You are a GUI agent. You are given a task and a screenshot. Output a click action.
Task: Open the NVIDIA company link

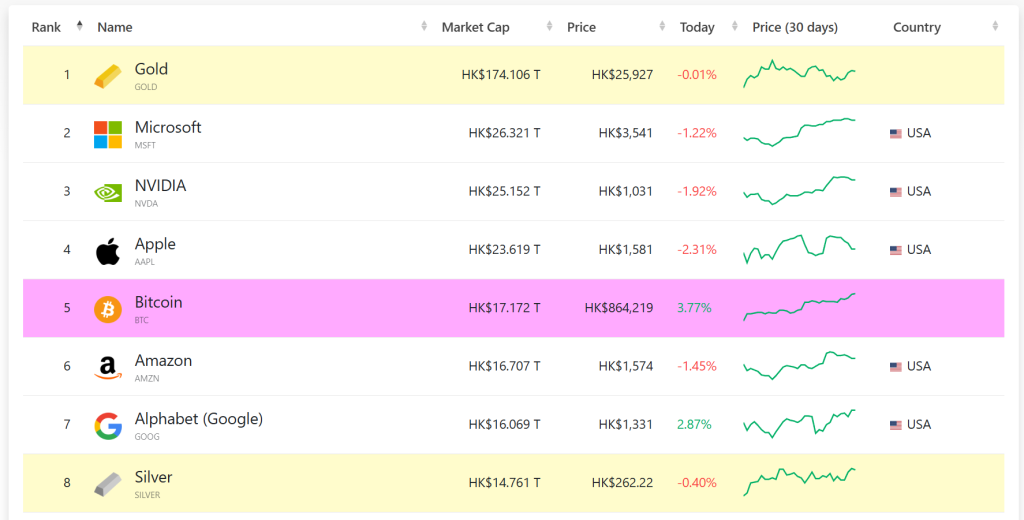click(x=160, y=185)
